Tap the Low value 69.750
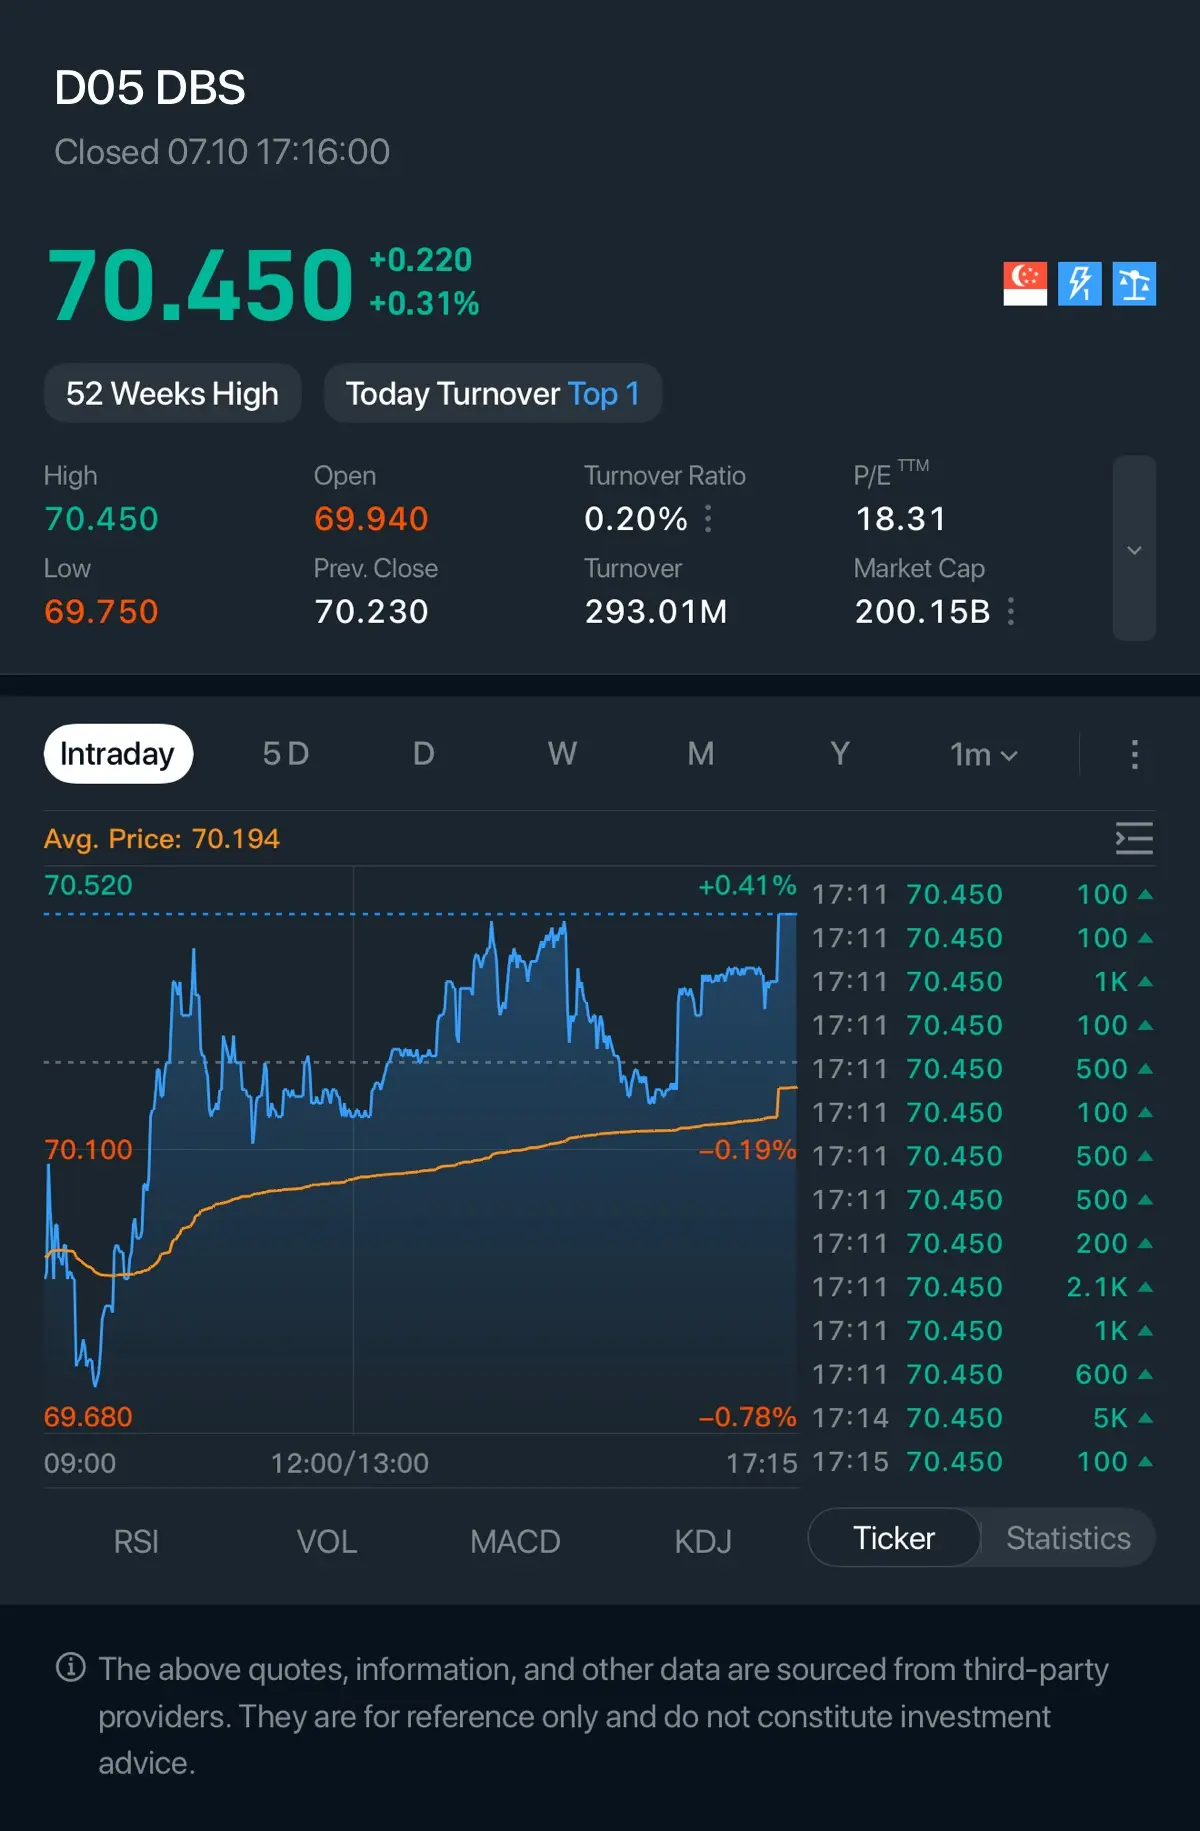 (x=101, y=611)
